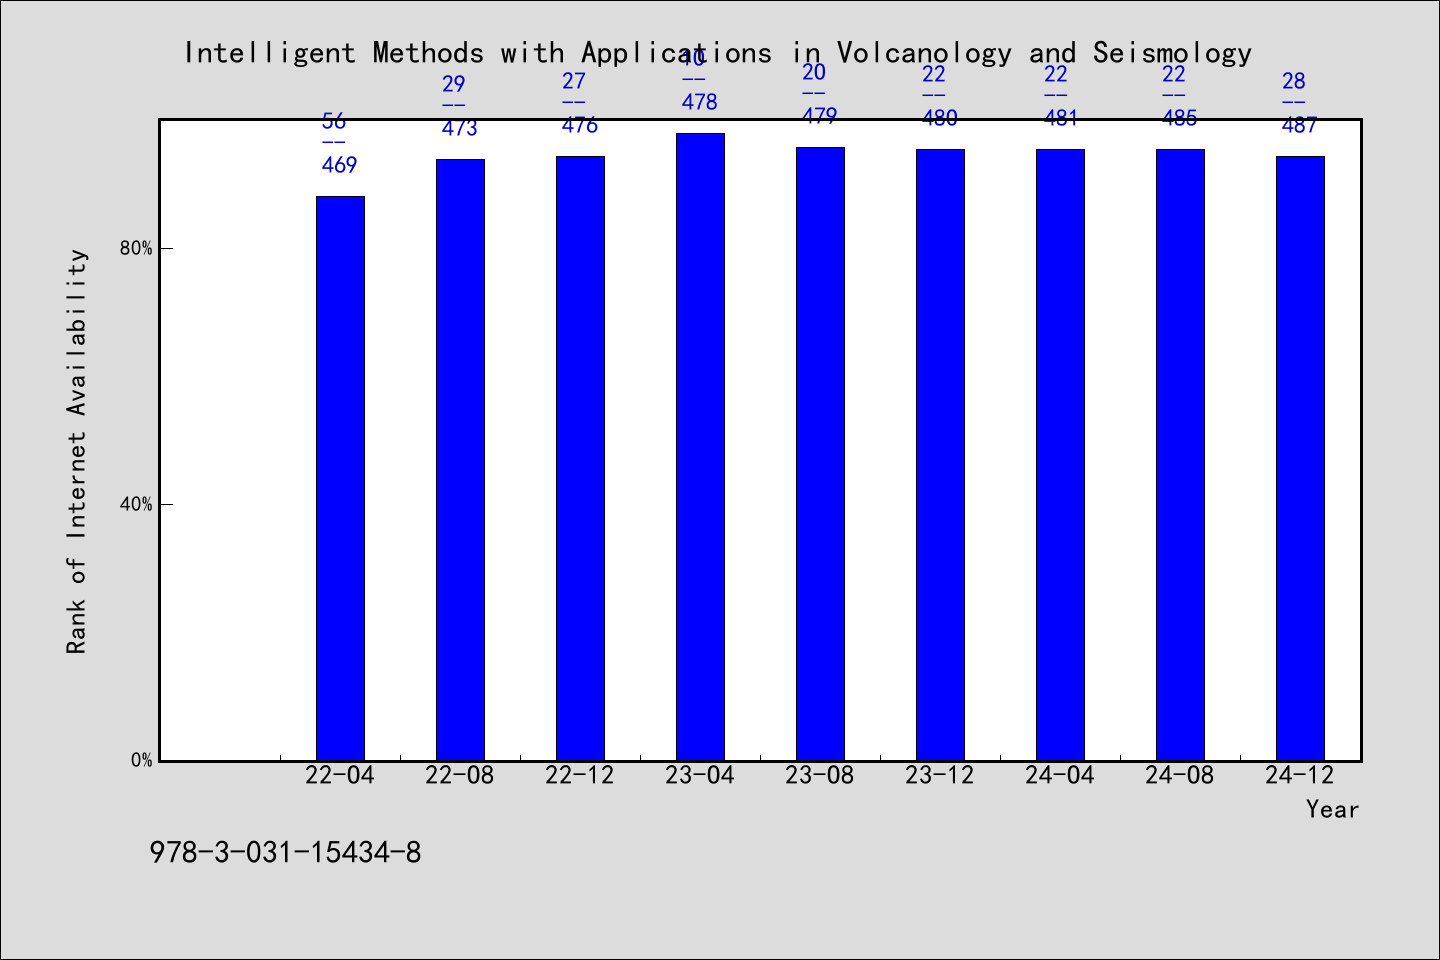Click the blue bar for 22-12
1440x960 pixels.
(x=580, y=458)
